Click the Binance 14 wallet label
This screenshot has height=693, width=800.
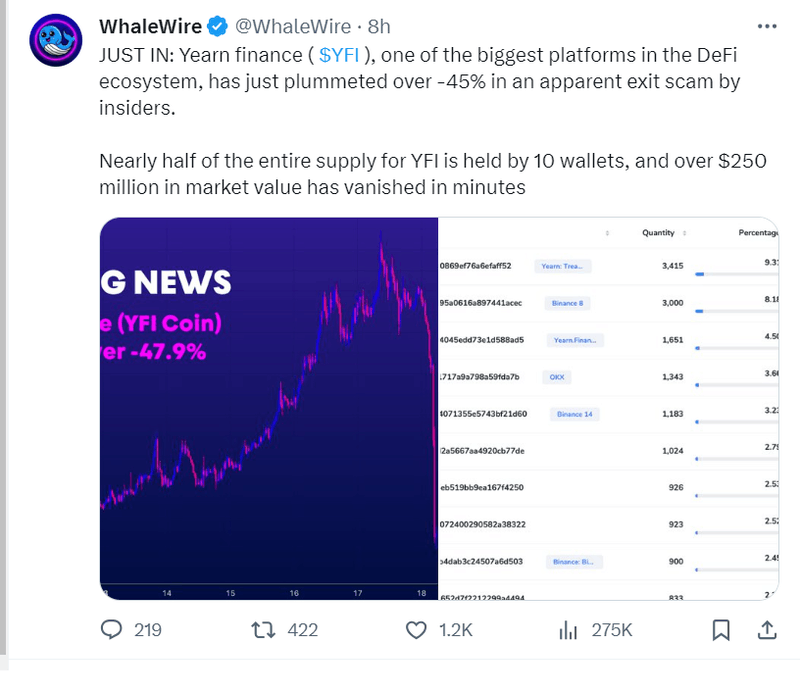click(x=574, y=414)
